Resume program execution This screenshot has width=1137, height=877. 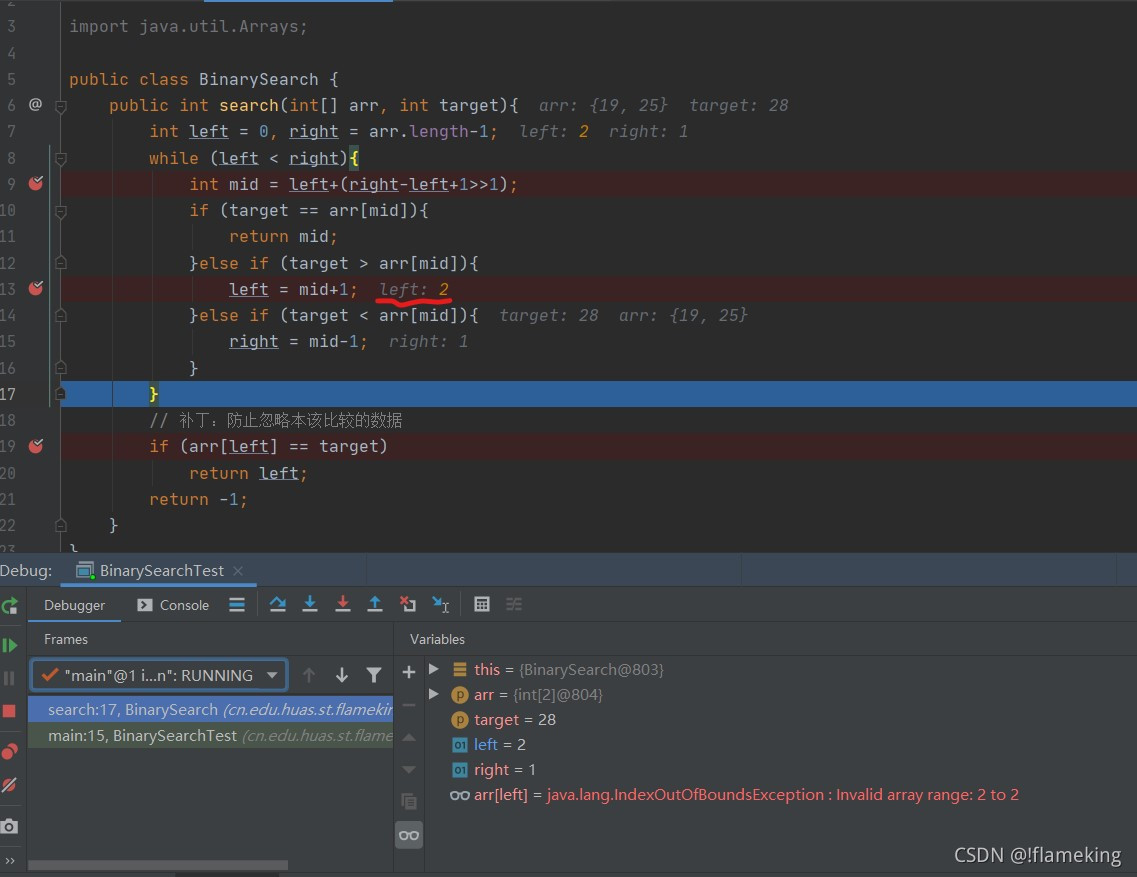click(x=9, y=645)
